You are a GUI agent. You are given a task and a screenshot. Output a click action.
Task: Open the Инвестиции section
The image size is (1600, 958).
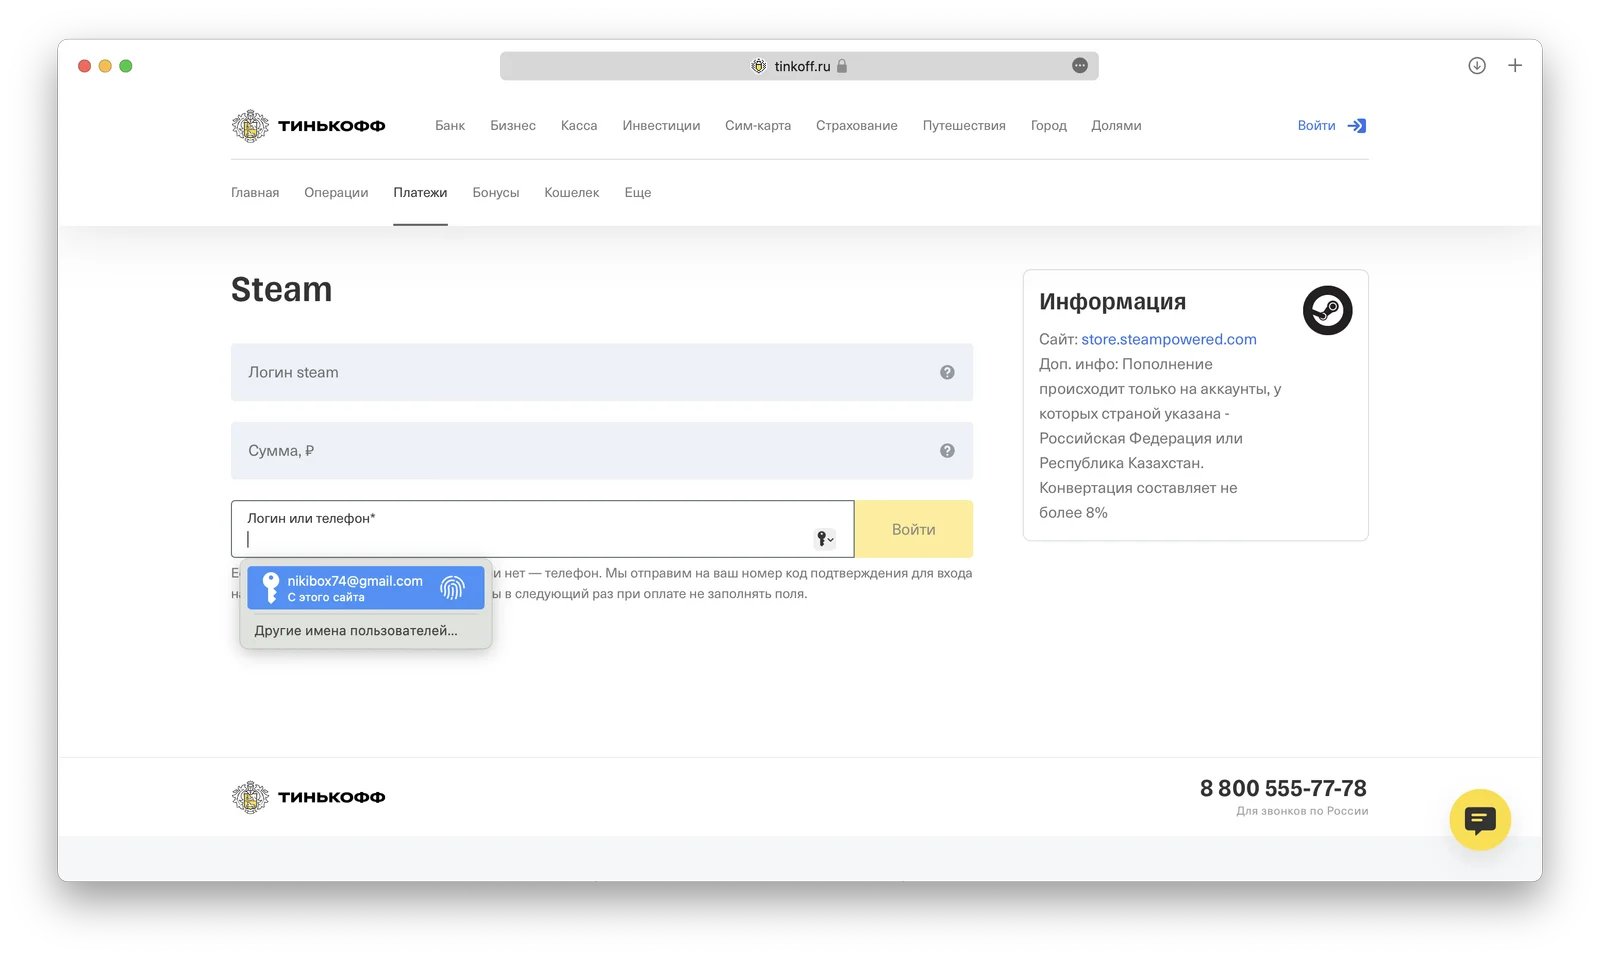point(661,126)
